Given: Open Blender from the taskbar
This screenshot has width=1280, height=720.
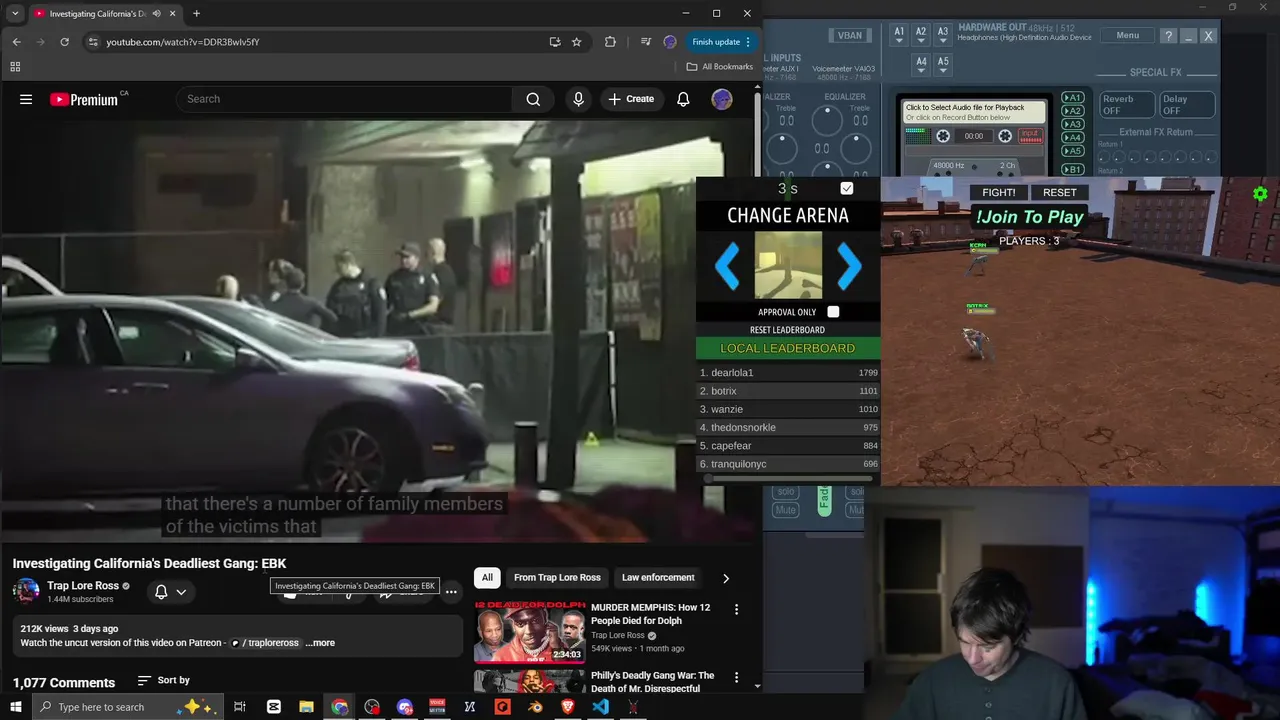Looking at the screenshot, I should coord(536,707).
